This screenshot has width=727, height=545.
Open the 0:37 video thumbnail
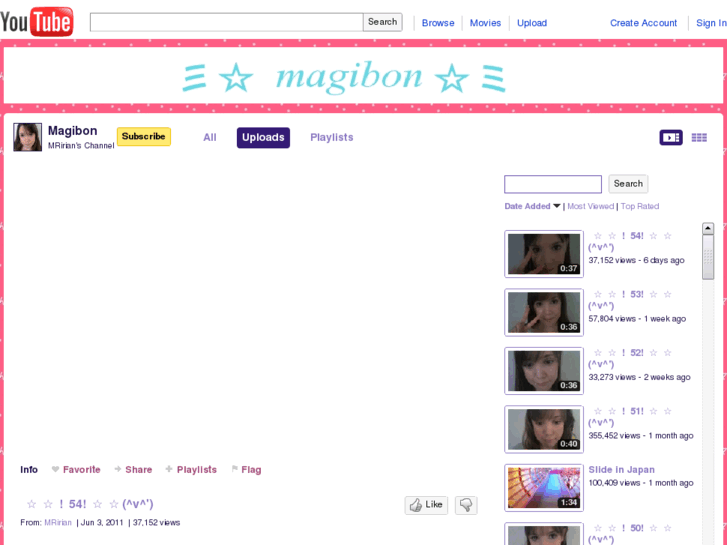coord(544,254)
